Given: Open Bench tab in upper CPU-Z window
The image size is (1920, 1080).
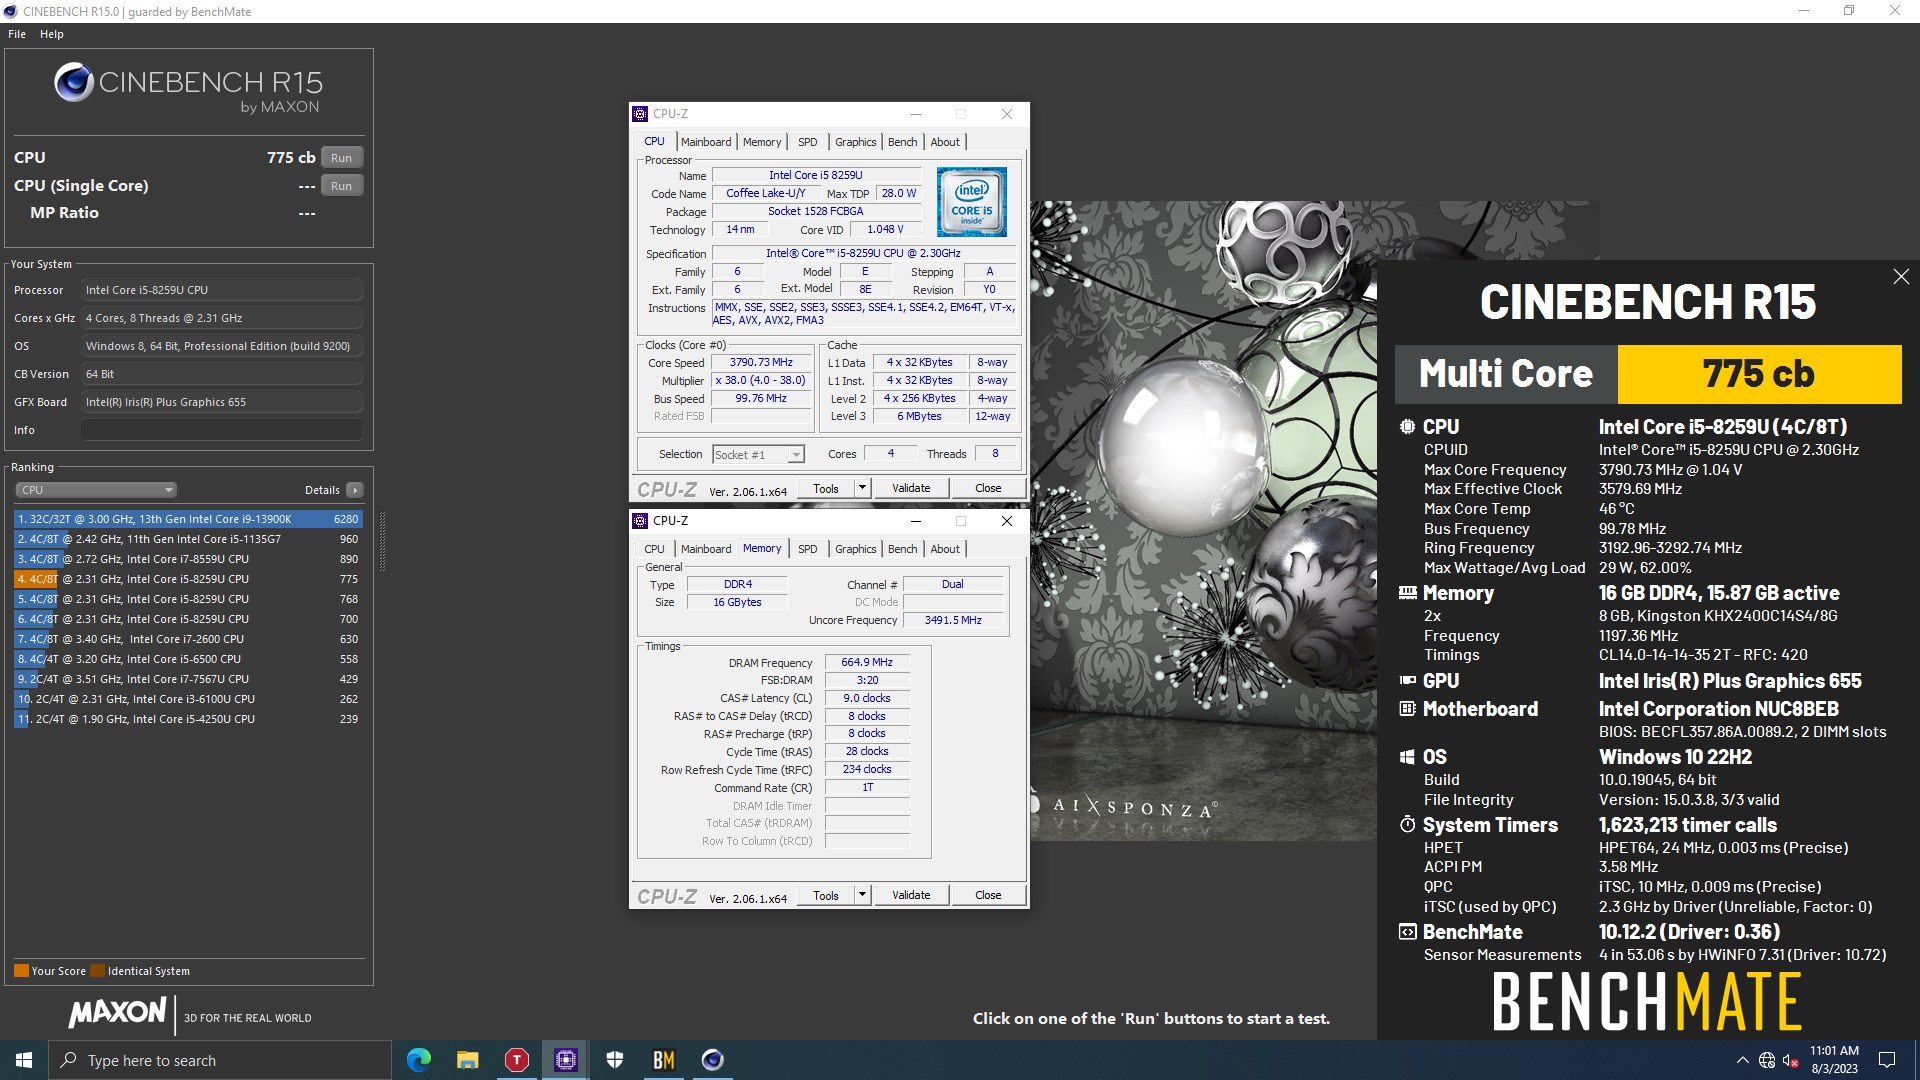Looking at the screenshot, I should click(x=902, y=142).
